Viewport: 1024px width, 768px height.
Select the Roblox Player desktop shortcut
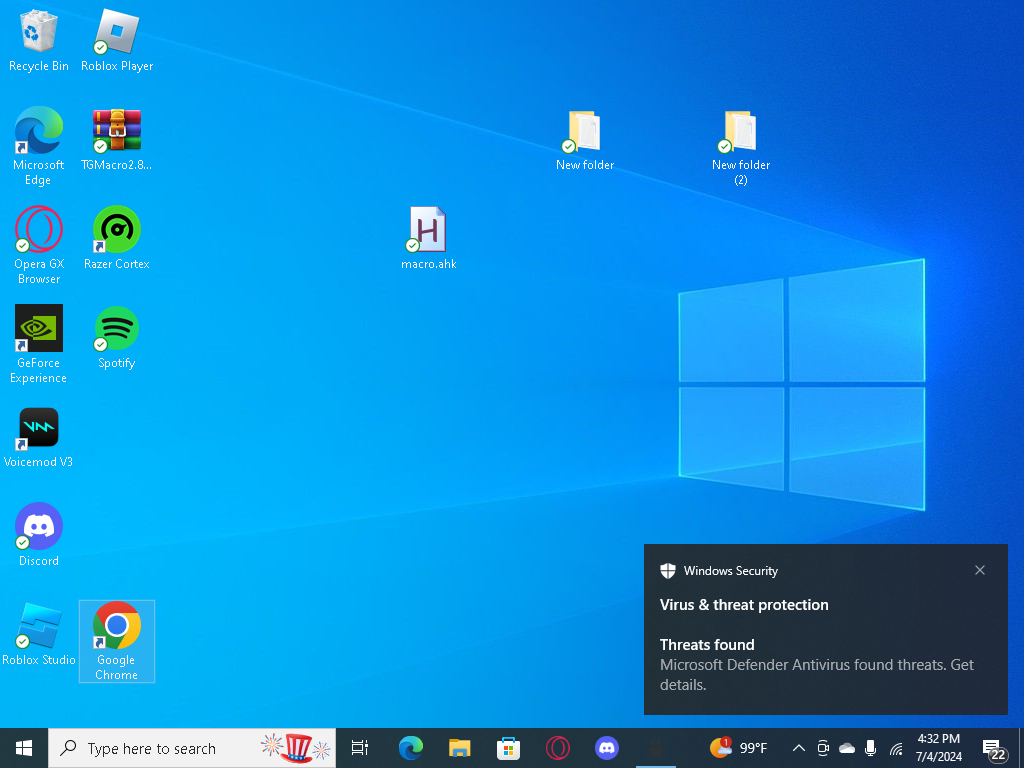point(117,40)
